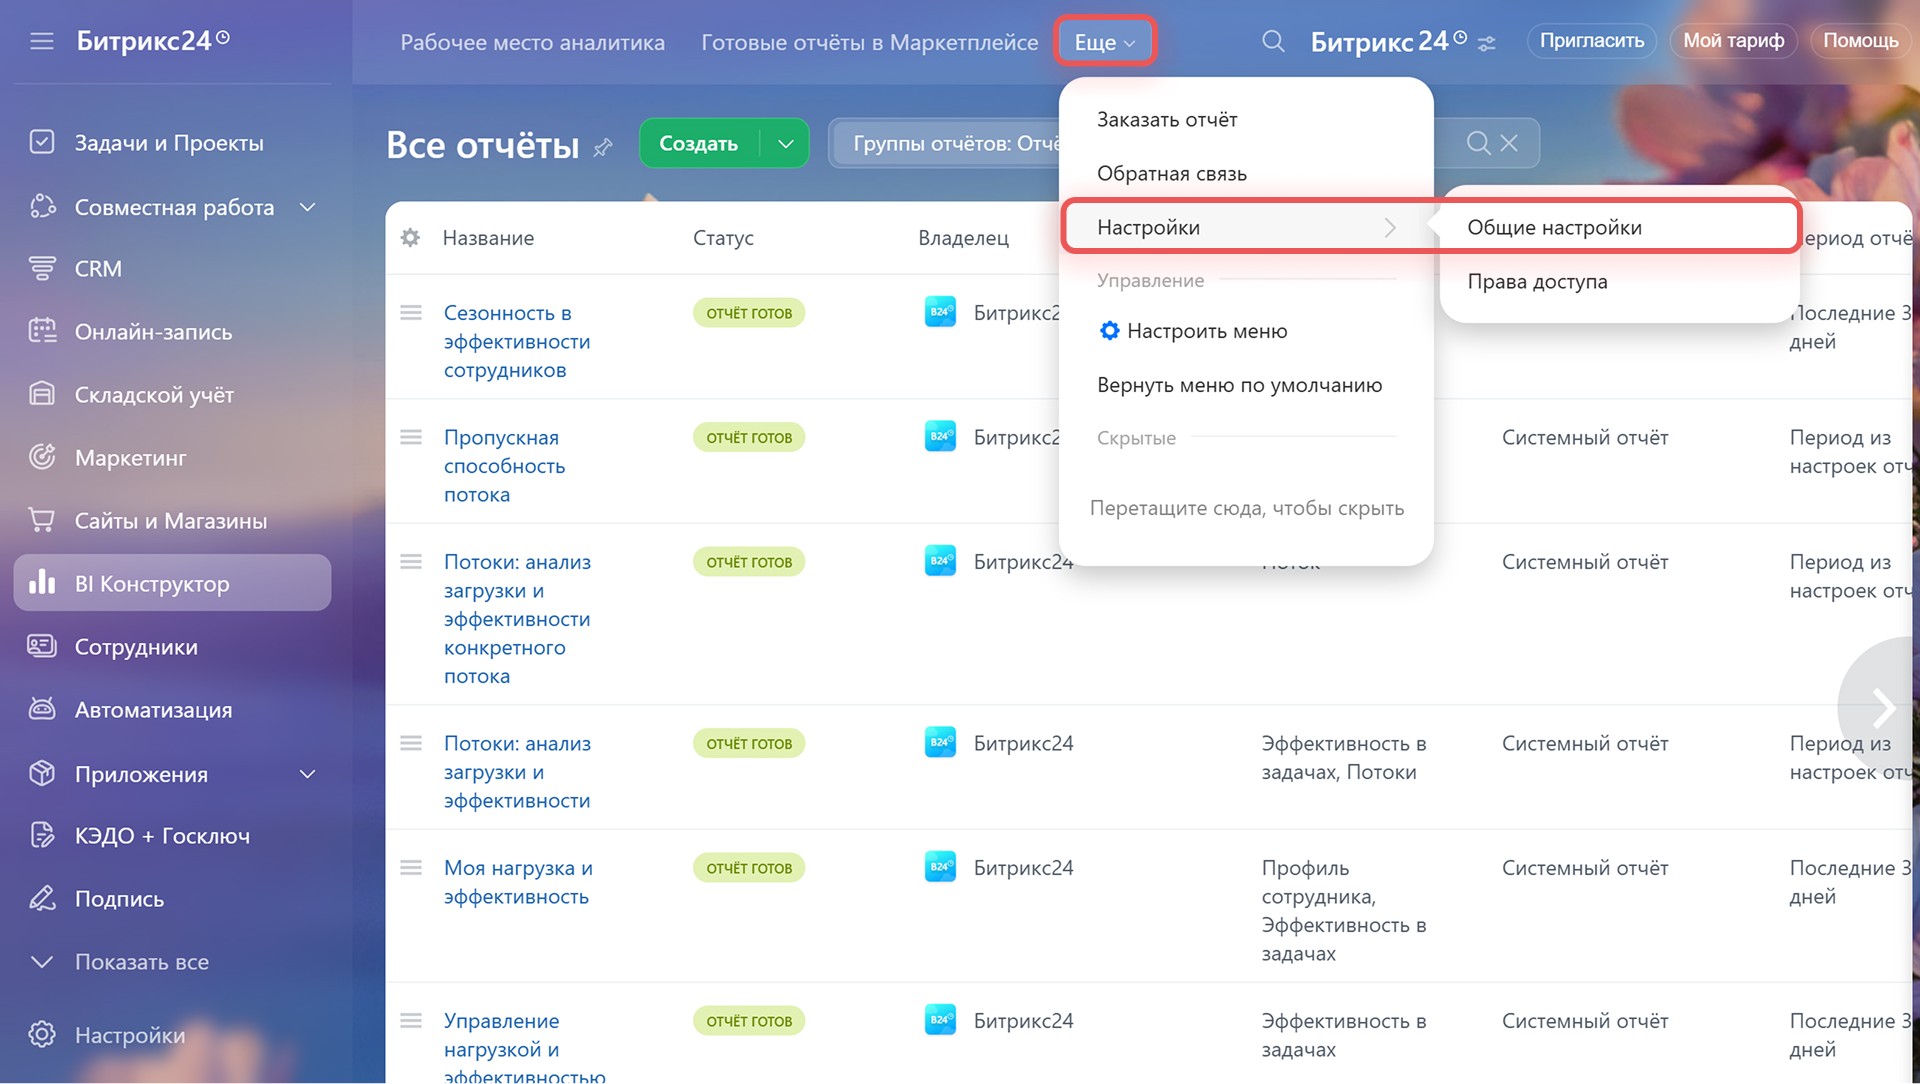Open report Моя нагрузка и эффективность
Screen dimensions: 1920x1084
tap(518, 882)
